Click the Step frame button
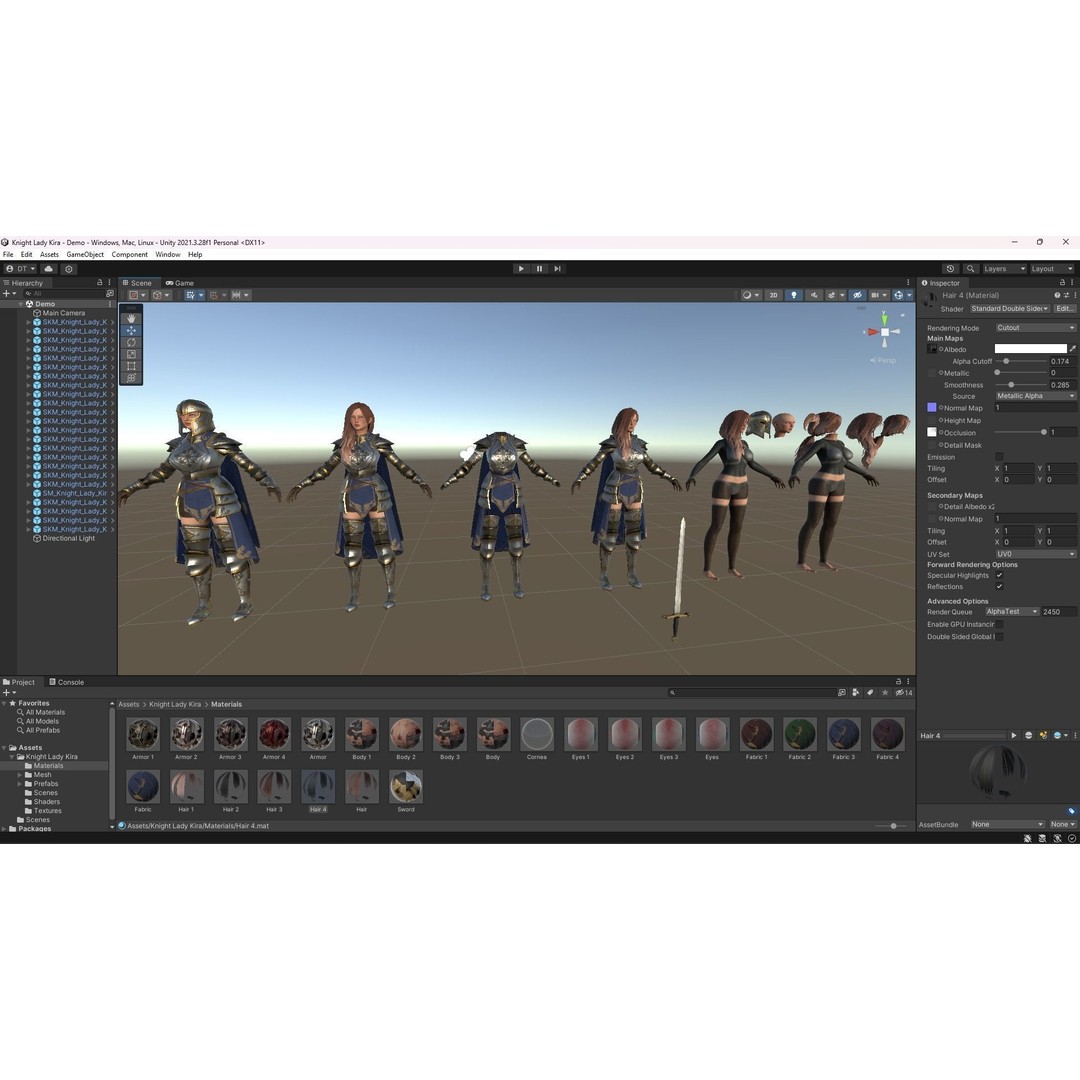This screenshot has height=1080, width=1080. click(557, 269)
